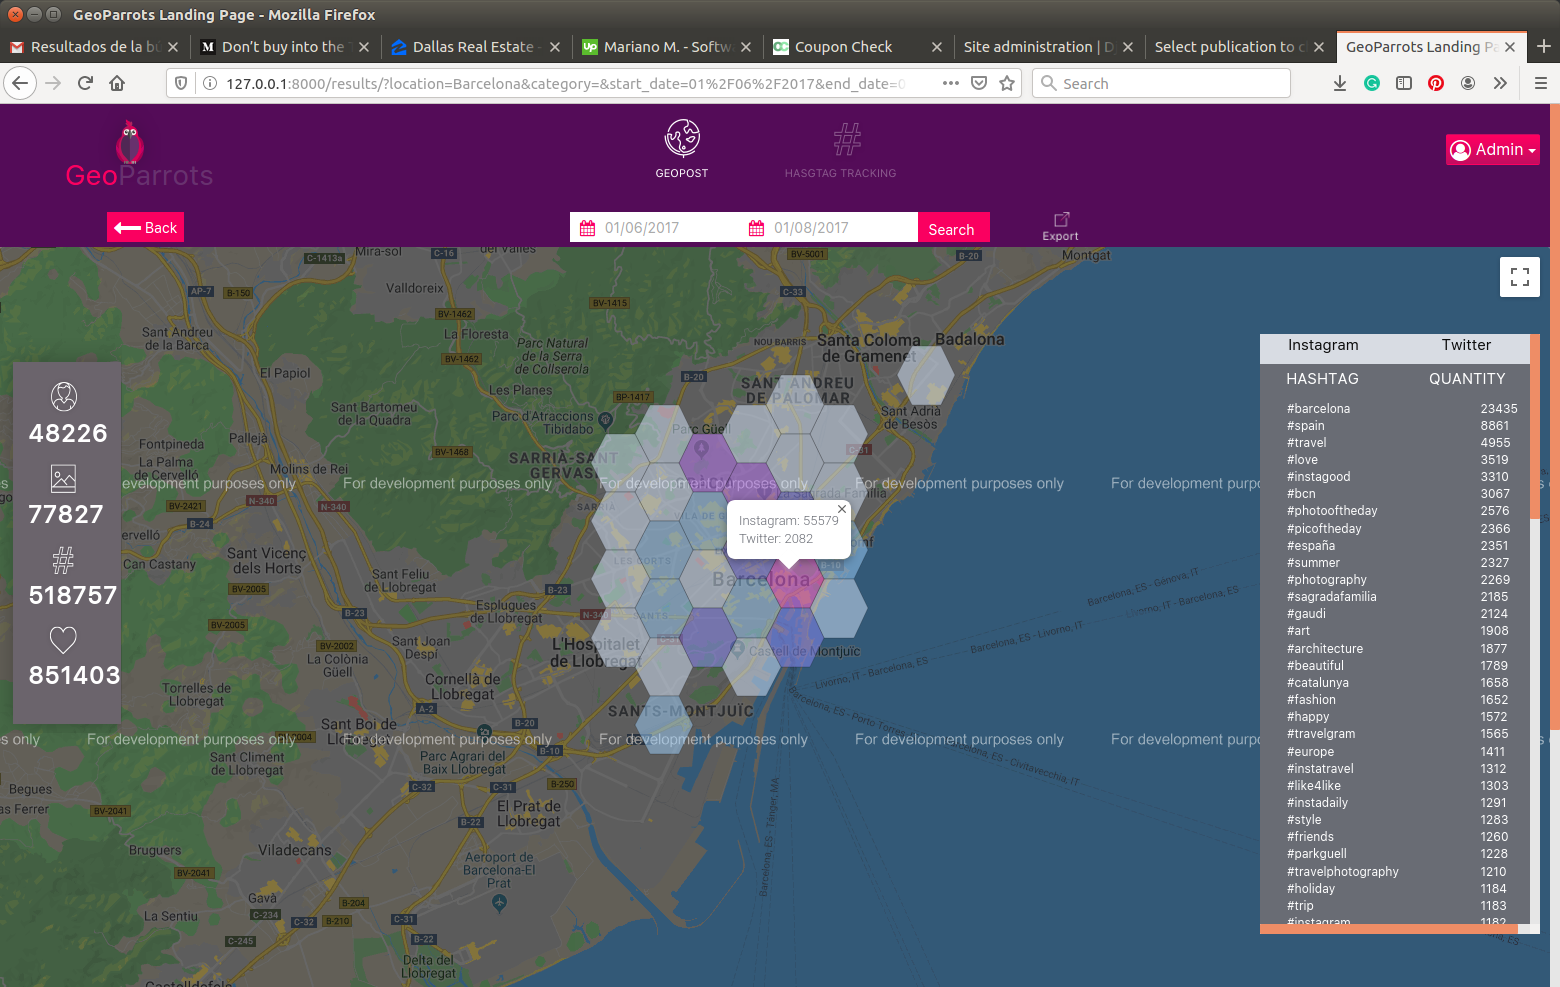Expand the Admin user dropdown
The image size is (1560, 987).
(1492, 150)
